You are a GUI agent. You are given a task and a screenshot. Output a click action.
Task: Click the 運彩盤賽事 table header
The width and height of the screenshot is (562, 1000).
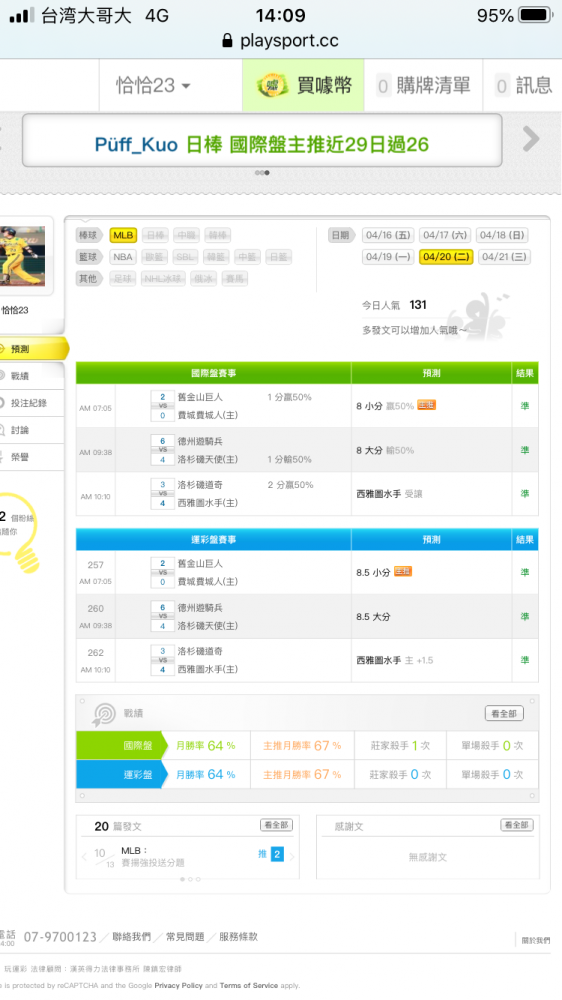tap(214, 540)
